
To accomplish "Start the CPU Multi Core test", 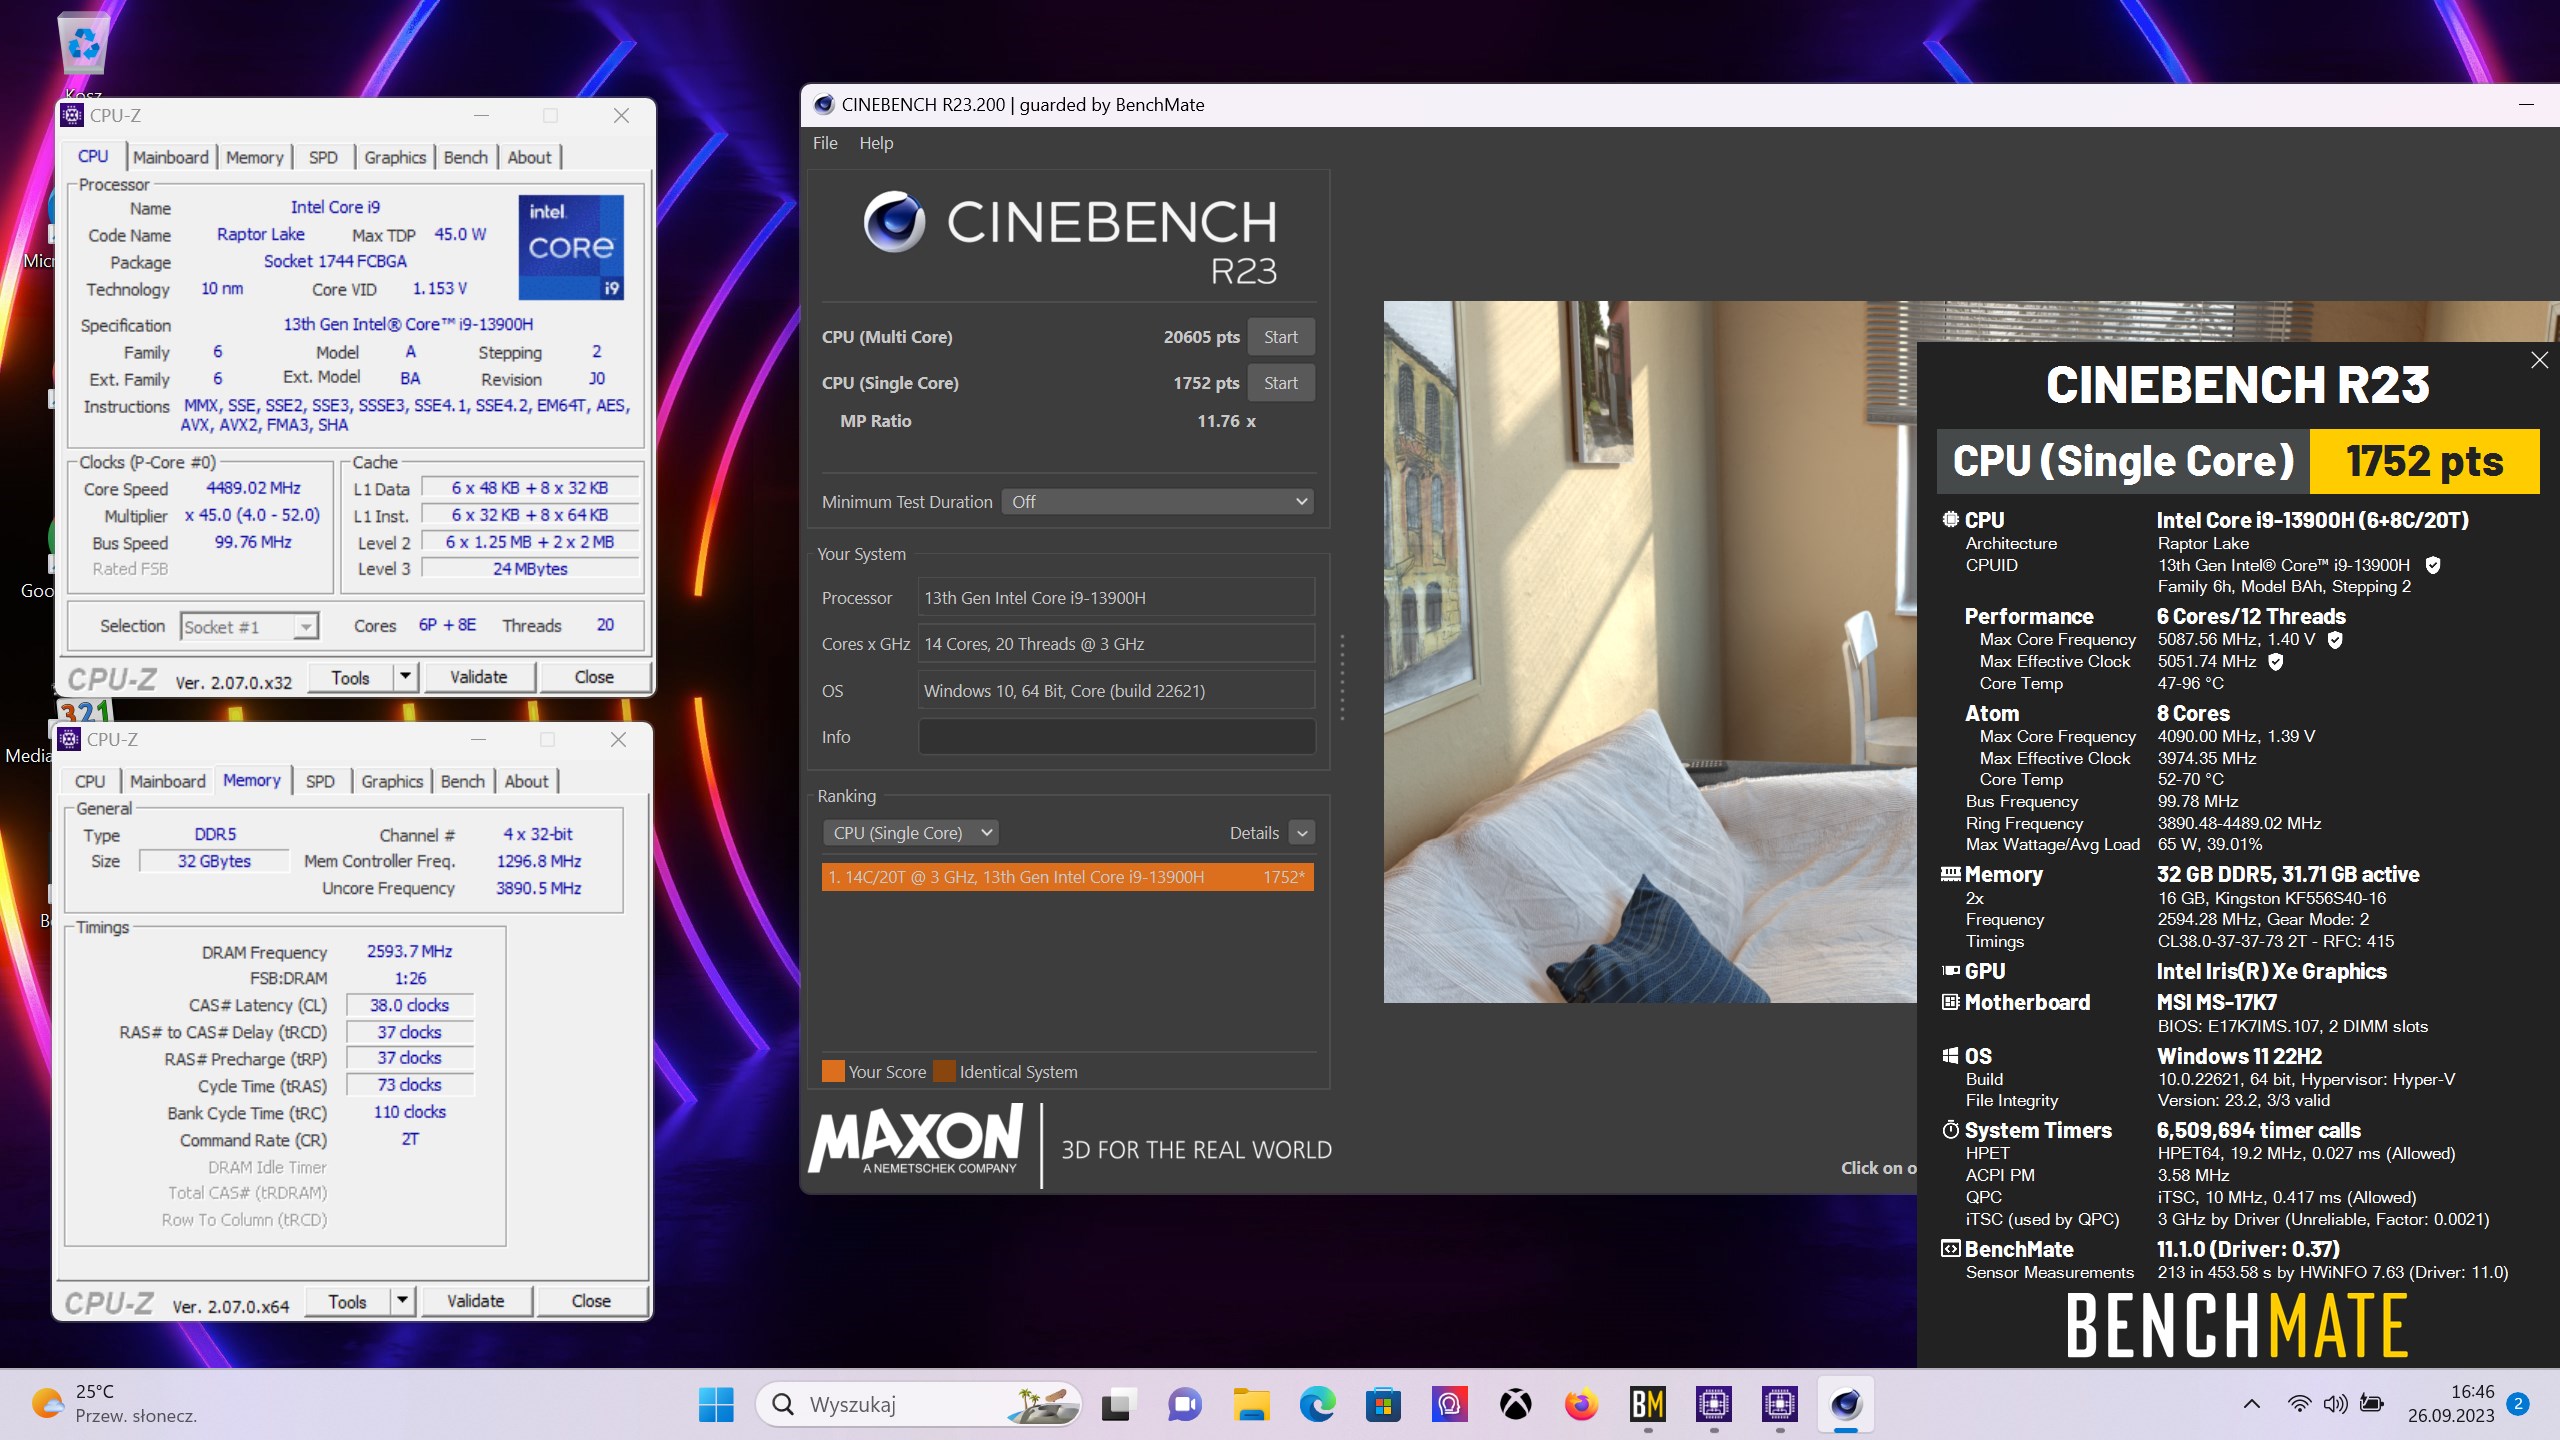I will click(x=1280, y=337).
